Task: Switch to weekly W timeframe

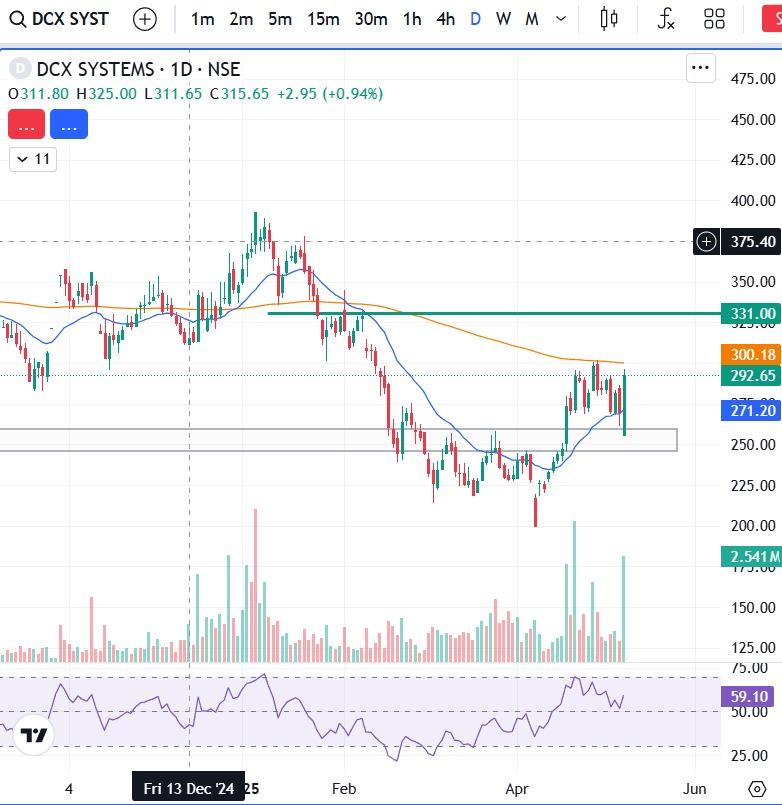Action: click(503, 20)
